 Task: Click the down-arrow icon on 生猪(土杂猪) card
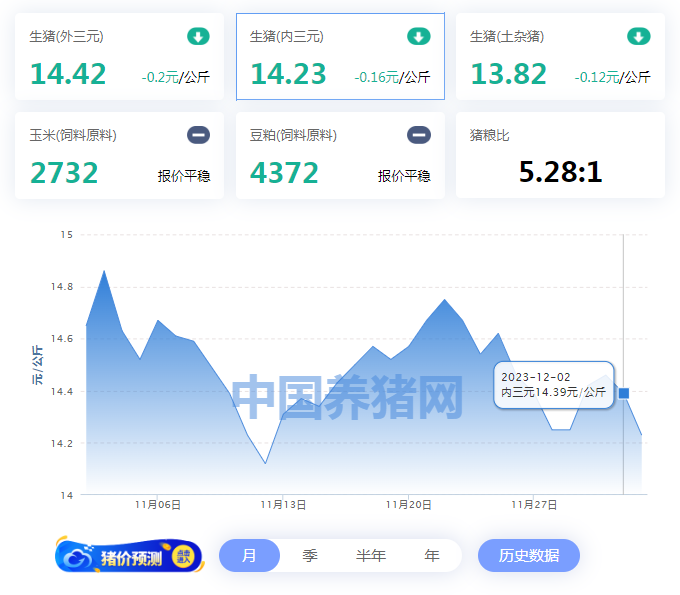pos(638,37)
